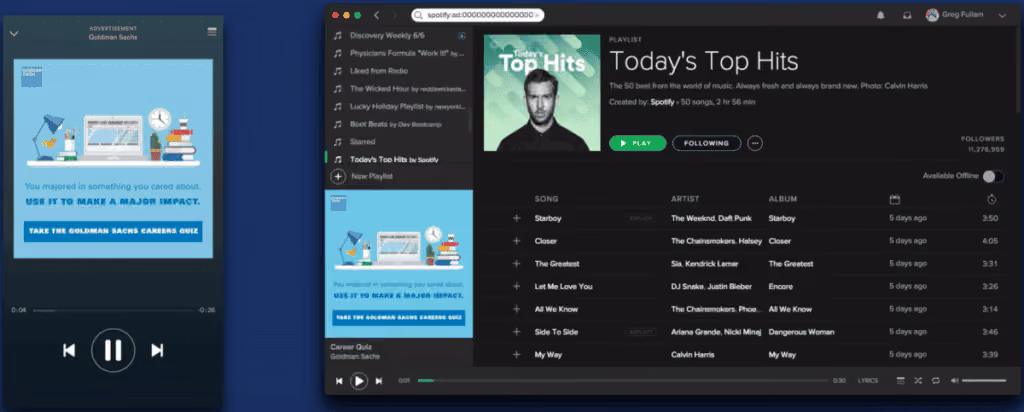Open the headphones devices icon
The width and height of the screenshot is (1024, 412).
pyautogui.click(x=907, y=16)
